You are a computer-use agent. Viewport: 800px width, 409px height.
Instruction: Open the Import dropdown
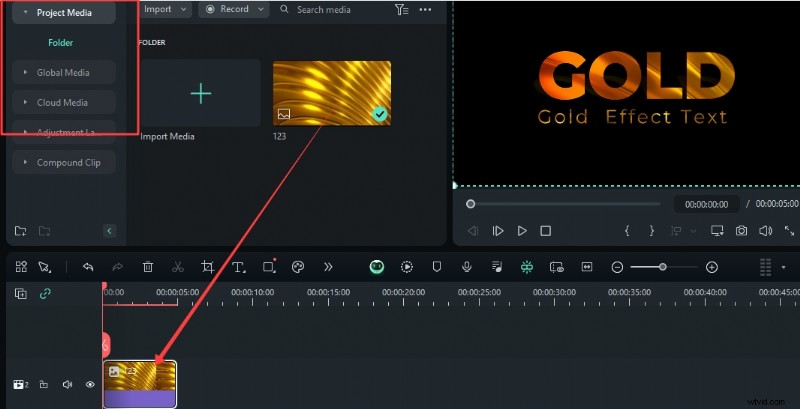click(x=166, y=9)
